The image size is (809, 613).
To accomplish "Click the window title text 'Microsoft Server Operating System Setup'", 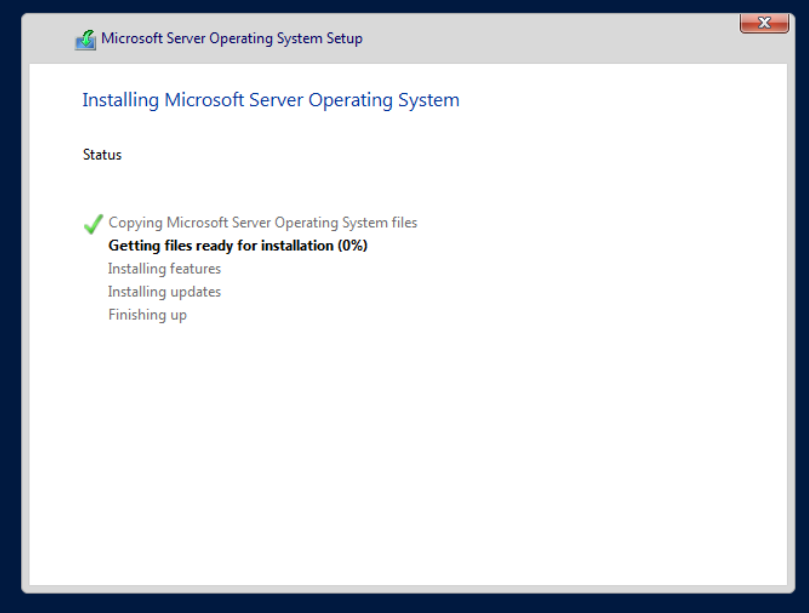I will point(231,39).
